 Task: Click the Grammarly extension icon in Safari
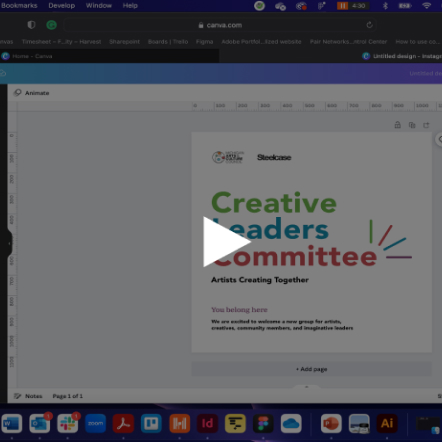point(51,25)
